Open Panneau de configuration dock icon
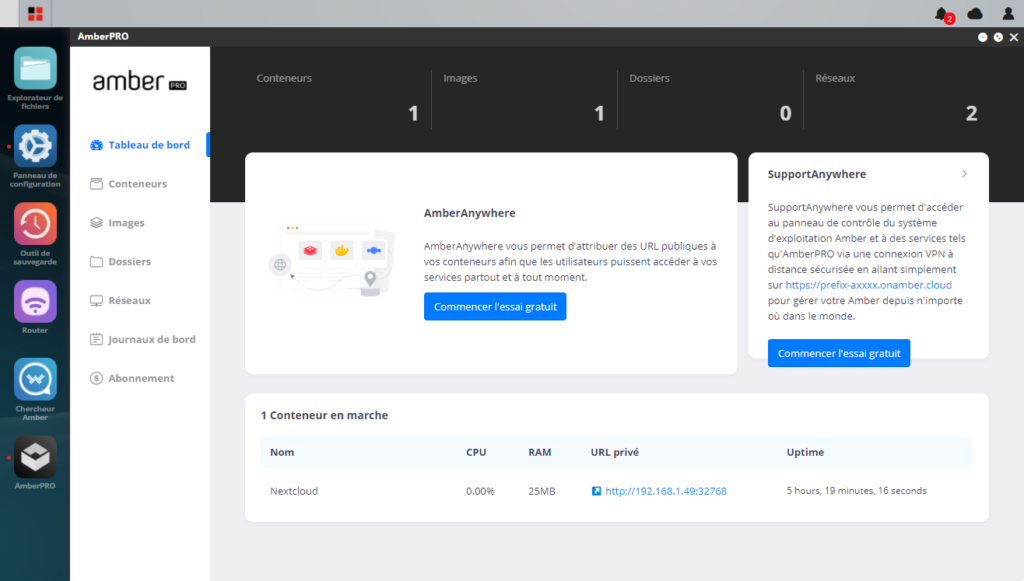Screen dimensions: 1024x581 point(35,147)
